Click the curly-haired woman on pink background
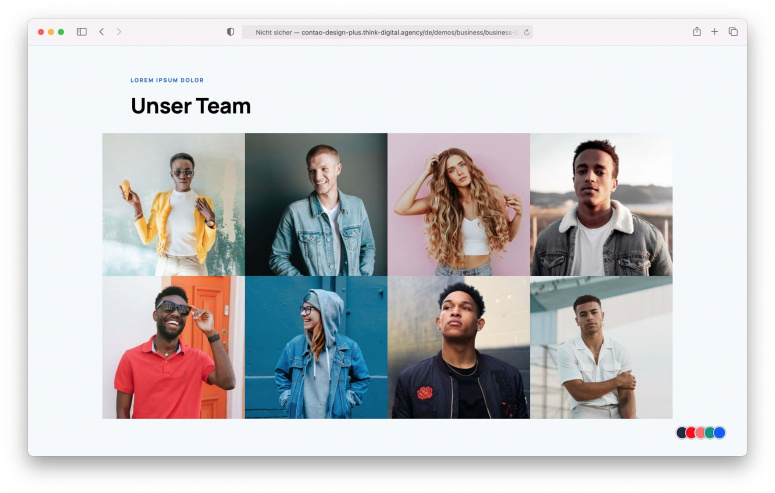 [458, 204]
